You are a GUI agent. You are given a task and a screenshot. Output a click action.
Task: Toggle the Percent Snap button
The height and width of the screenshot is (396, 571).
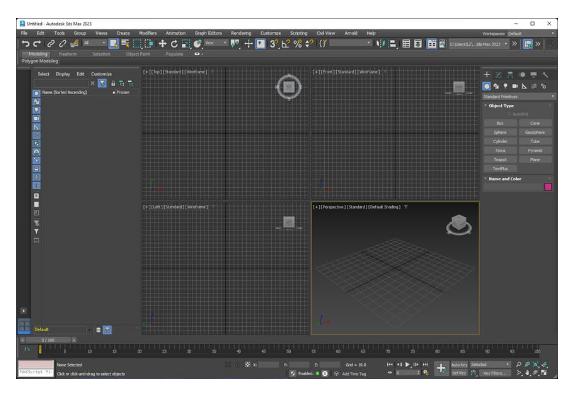click(x=298, y=44)
